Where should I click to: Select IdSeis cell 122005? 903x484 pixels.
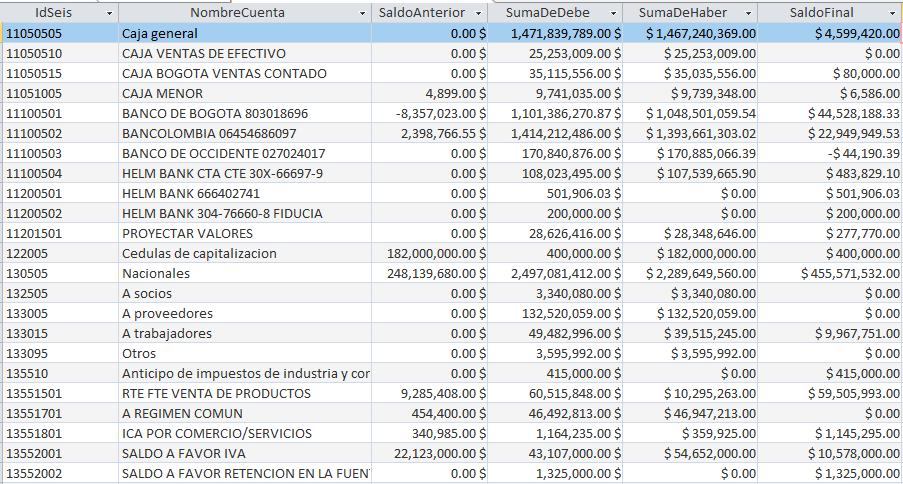point(60,254)
